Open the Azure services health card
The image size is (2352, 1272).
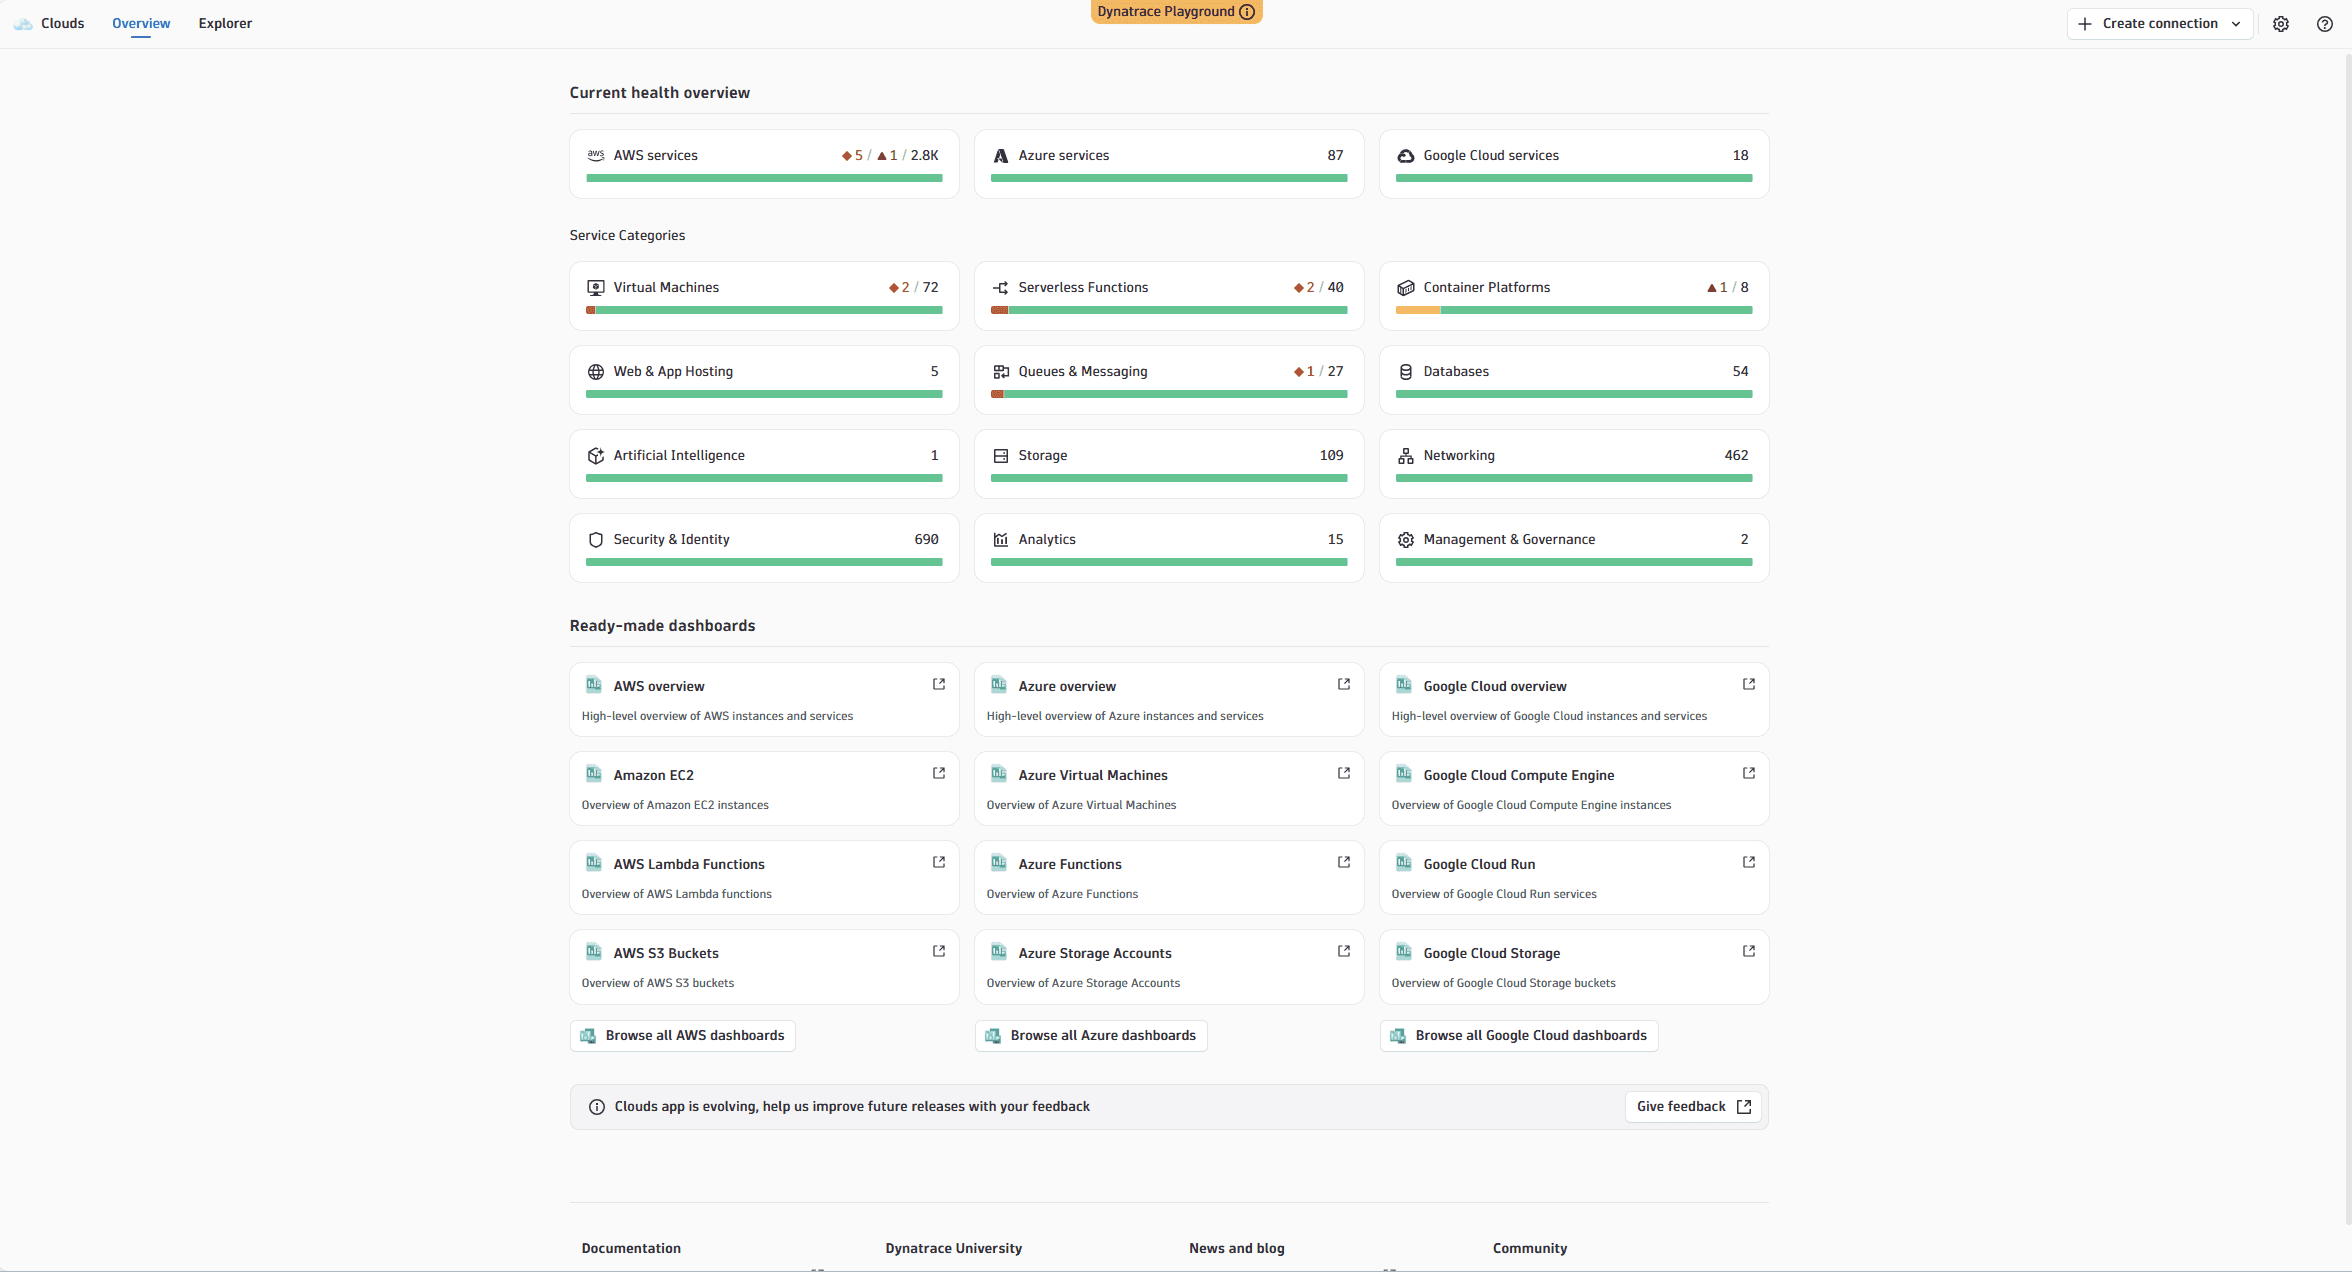1169,164
